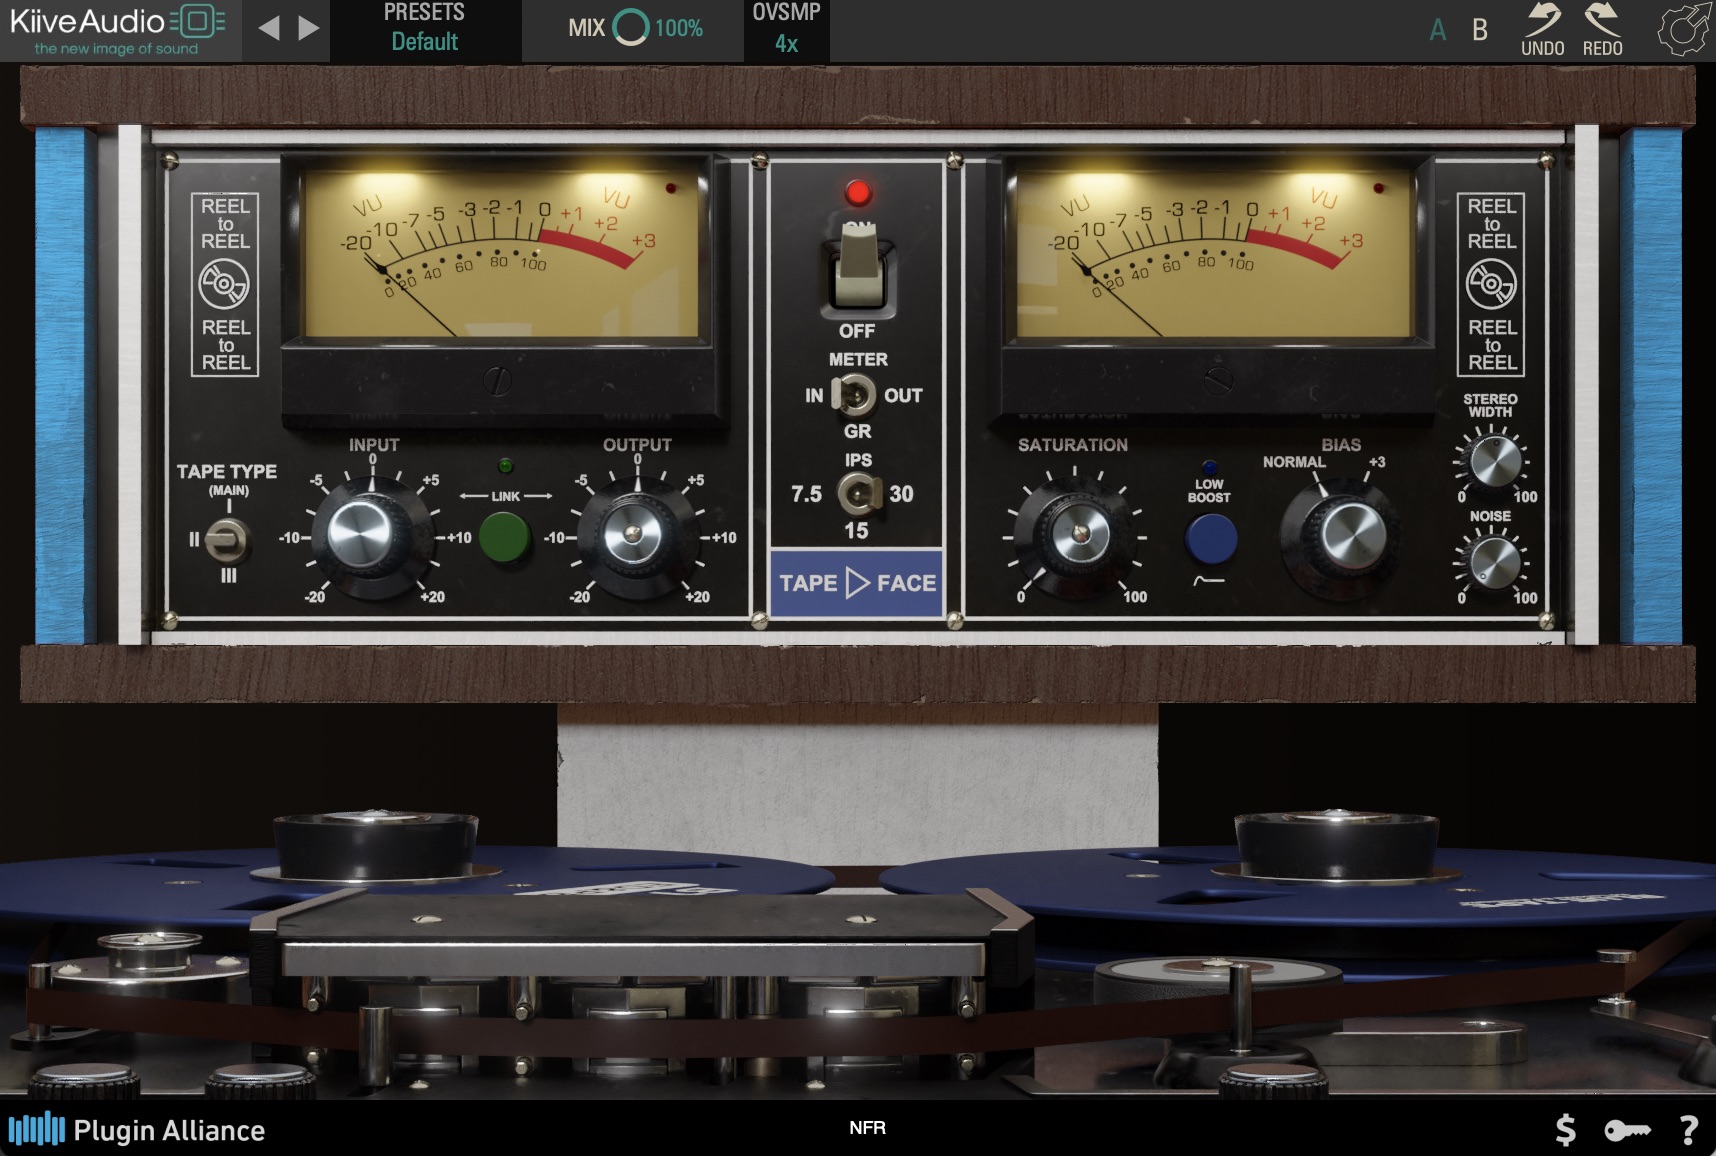The height and width of the screenshot is (1156, 1716).
Task: Enable the green LINK button
Action: (x=505, y=537)
